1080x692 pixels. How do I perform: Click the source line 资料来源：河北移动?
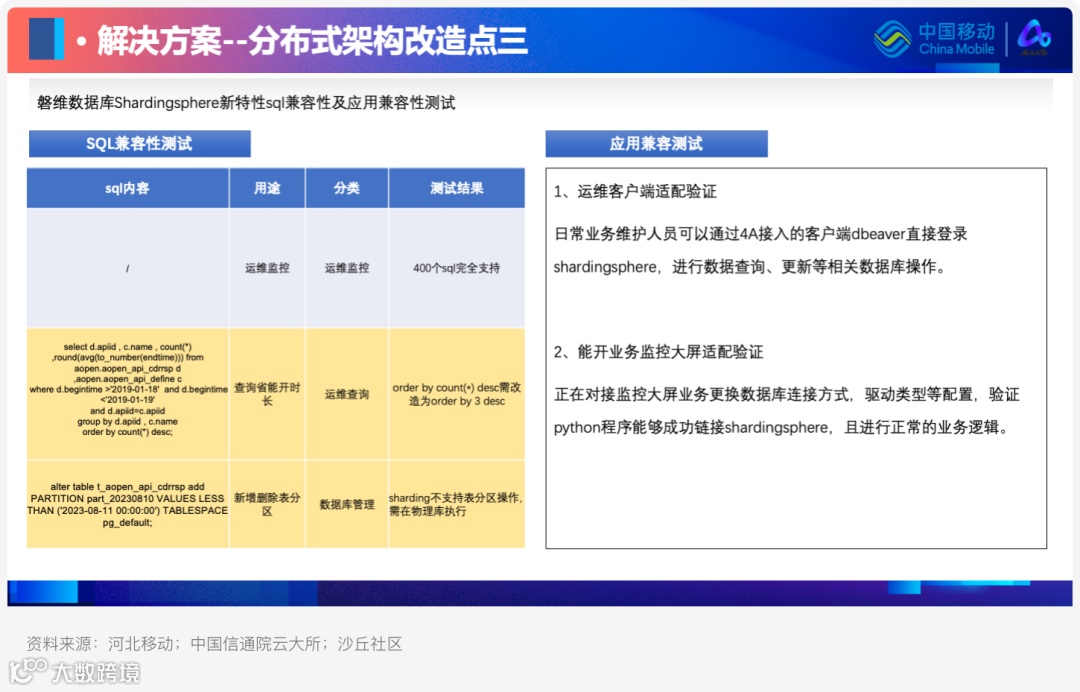click(x=214, y=644)
